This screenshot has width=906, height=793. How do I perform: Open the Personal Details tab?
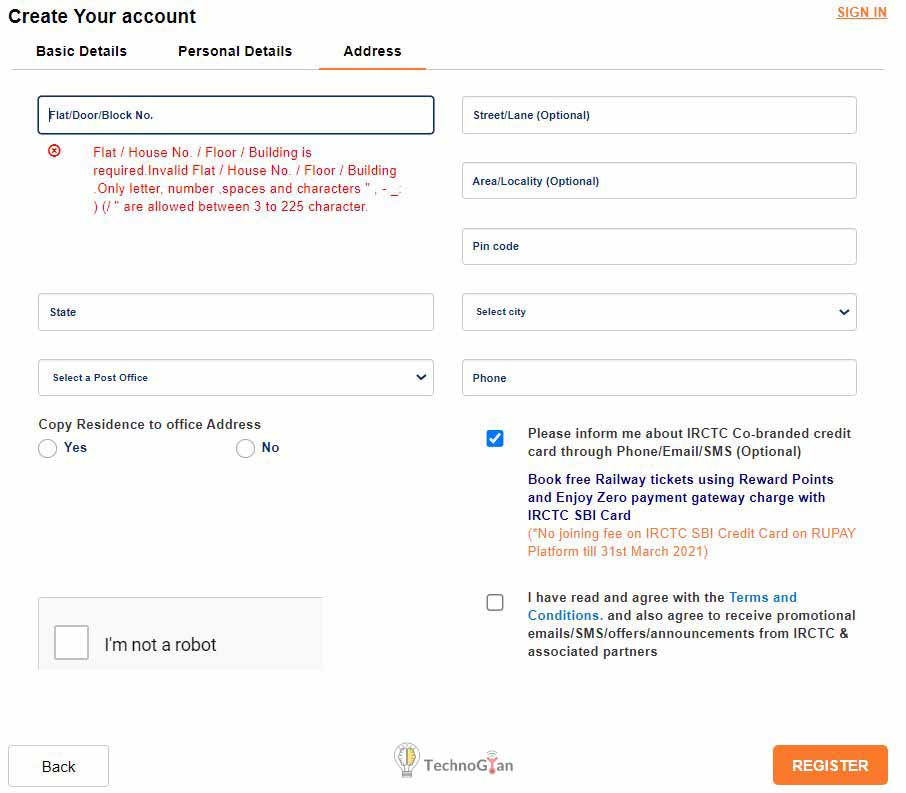pos(235,51)
